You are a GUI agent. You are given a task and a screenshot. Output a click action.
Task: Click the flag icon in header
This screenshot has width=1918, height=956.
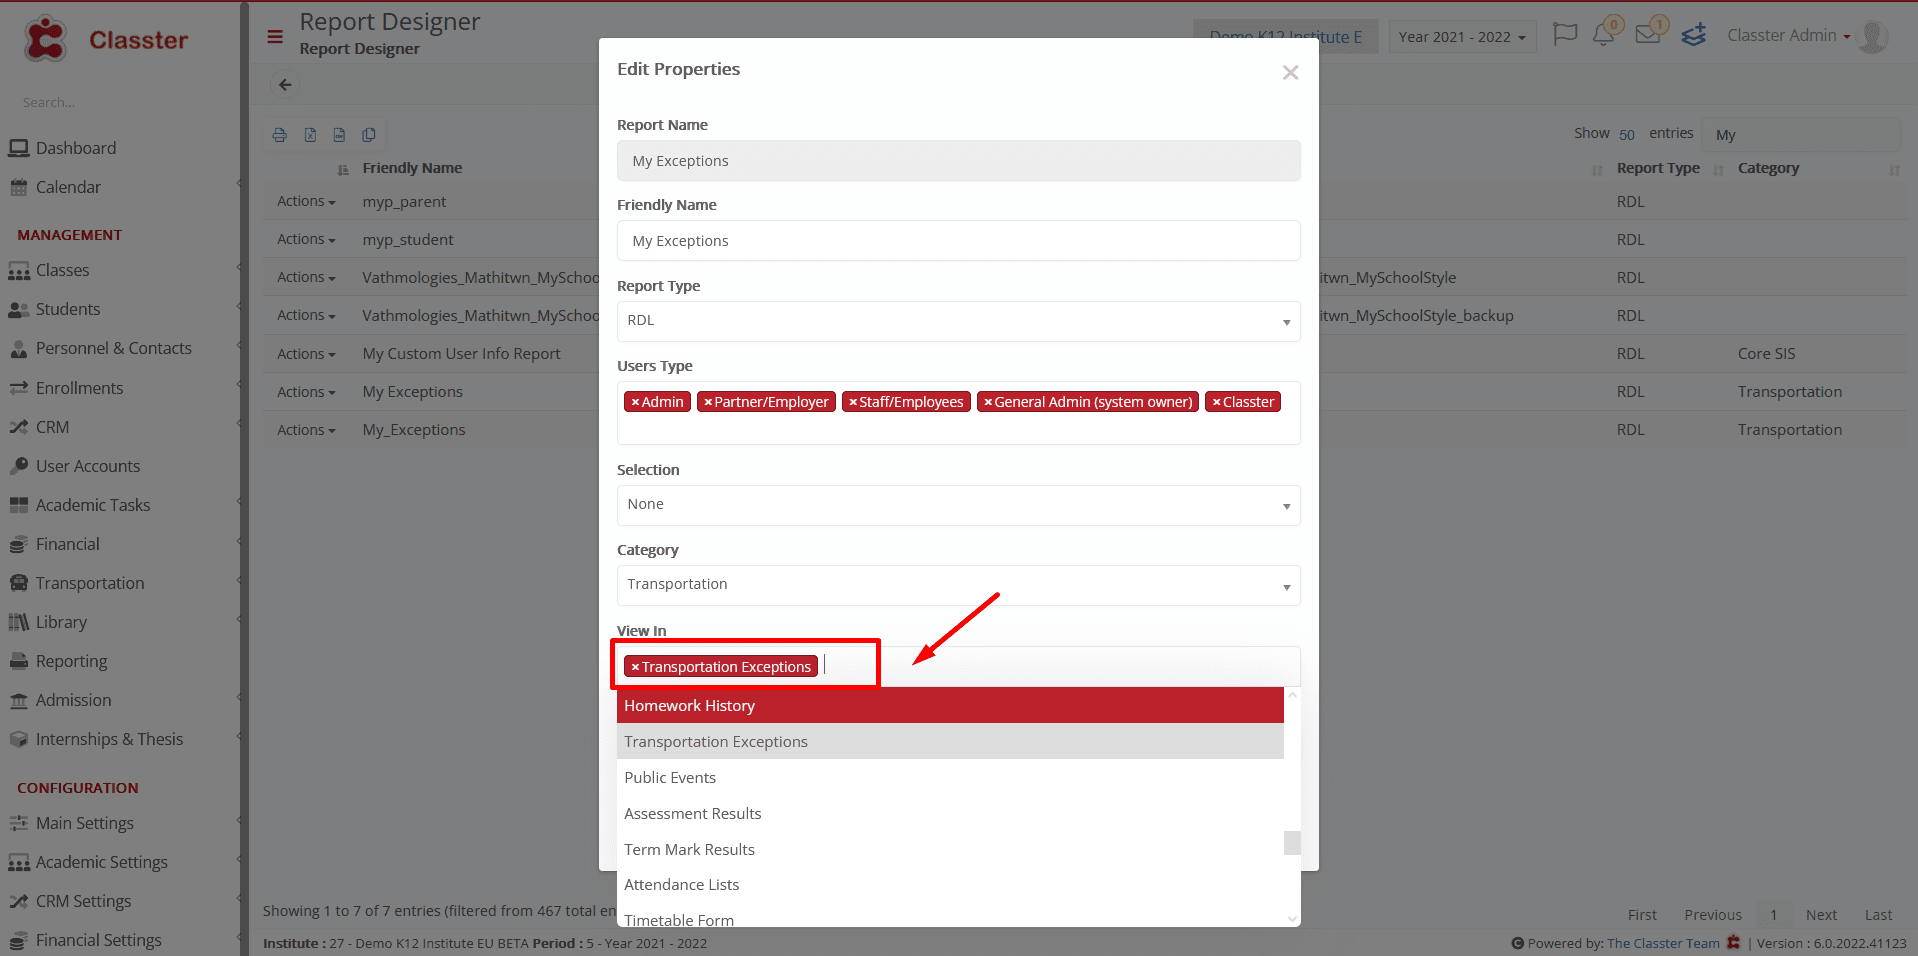pyautogui.click(x=1564, y=35)
